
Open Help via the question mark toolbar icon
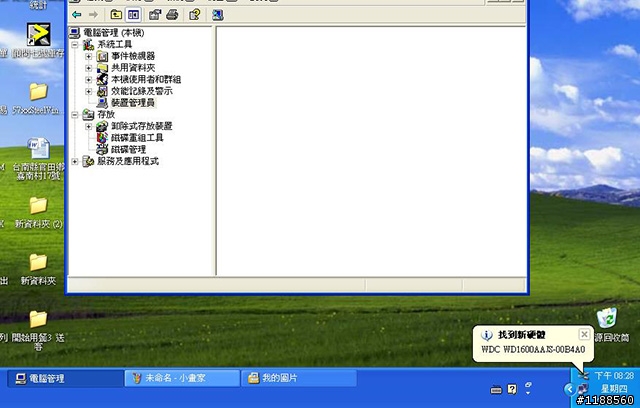(194, 15)
